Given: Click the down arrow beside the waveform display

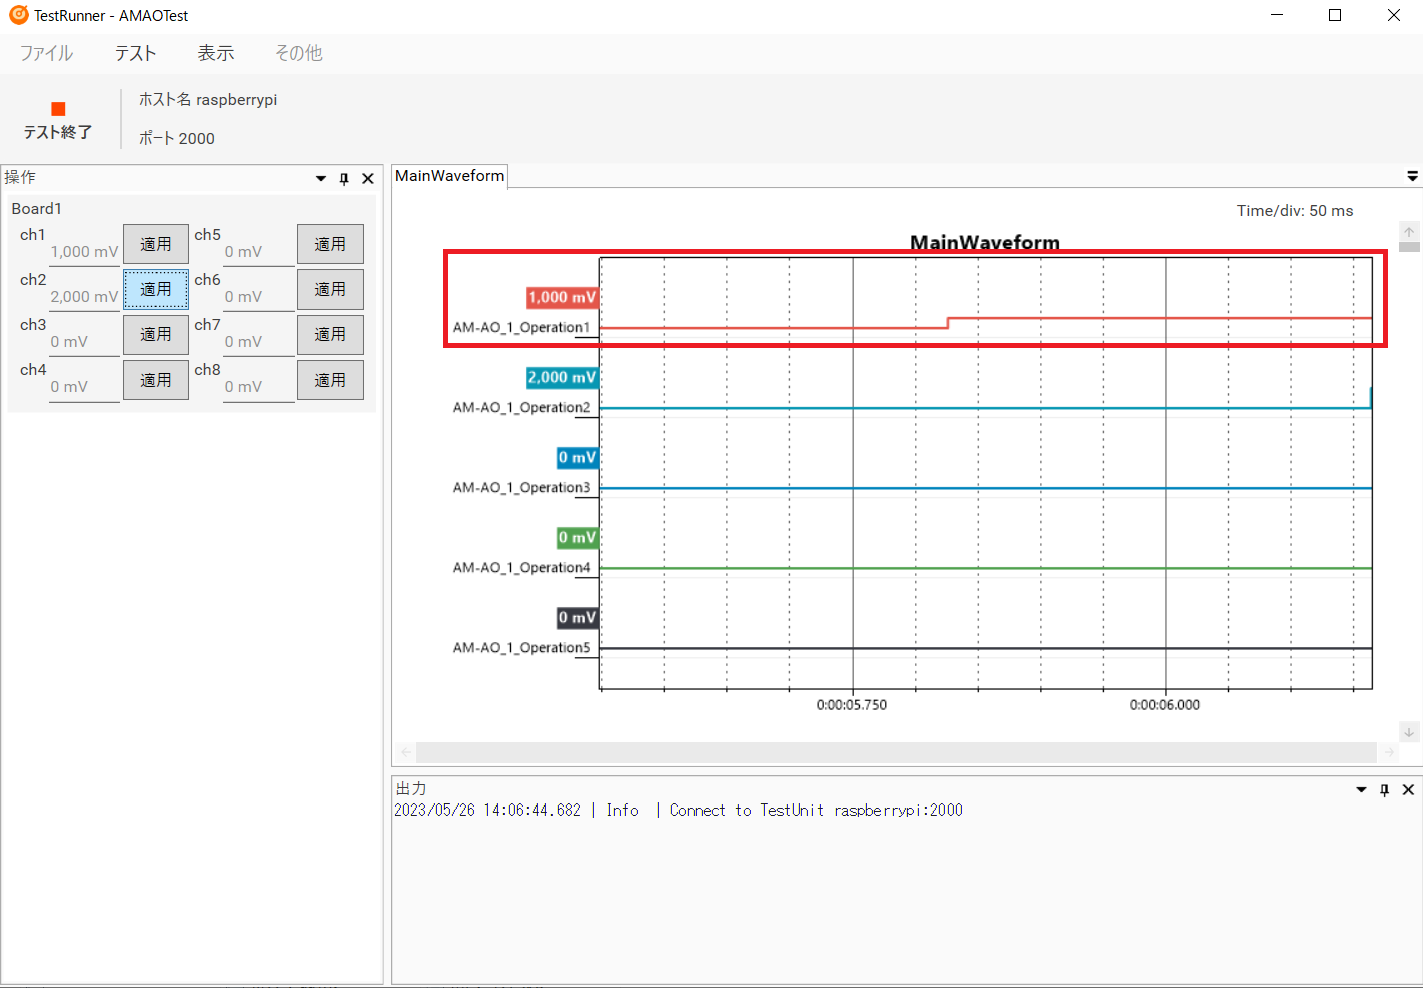Looking at the screenshot, I should 1409,731.
